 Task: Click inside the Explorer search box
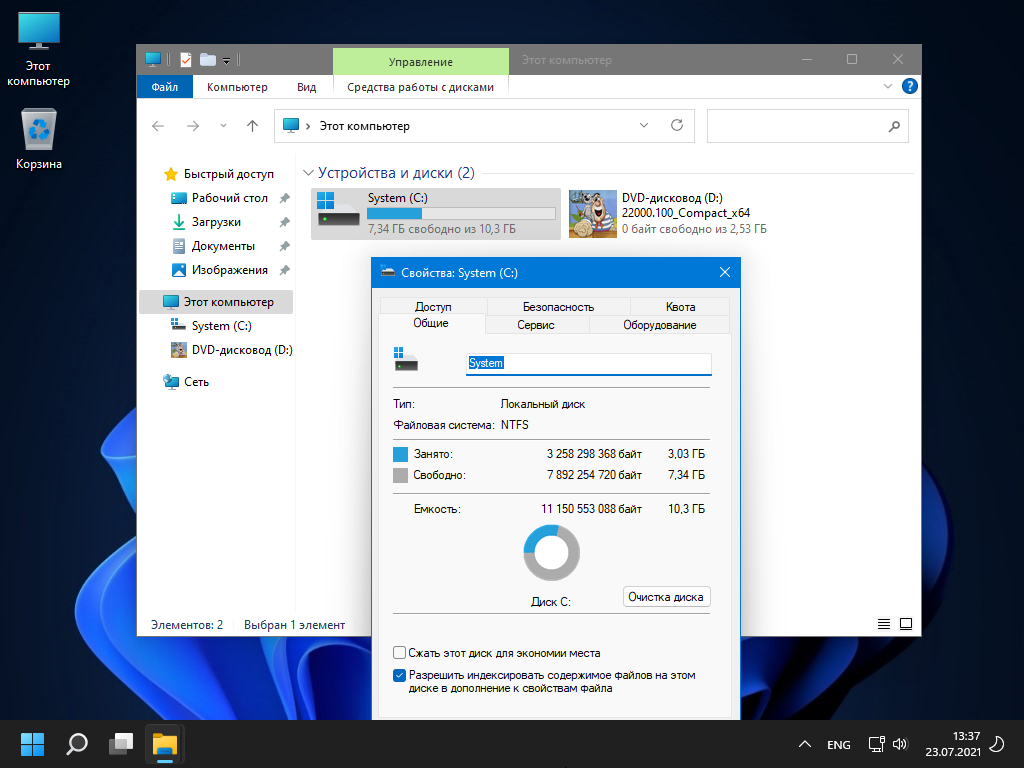(x=808, y=126)
